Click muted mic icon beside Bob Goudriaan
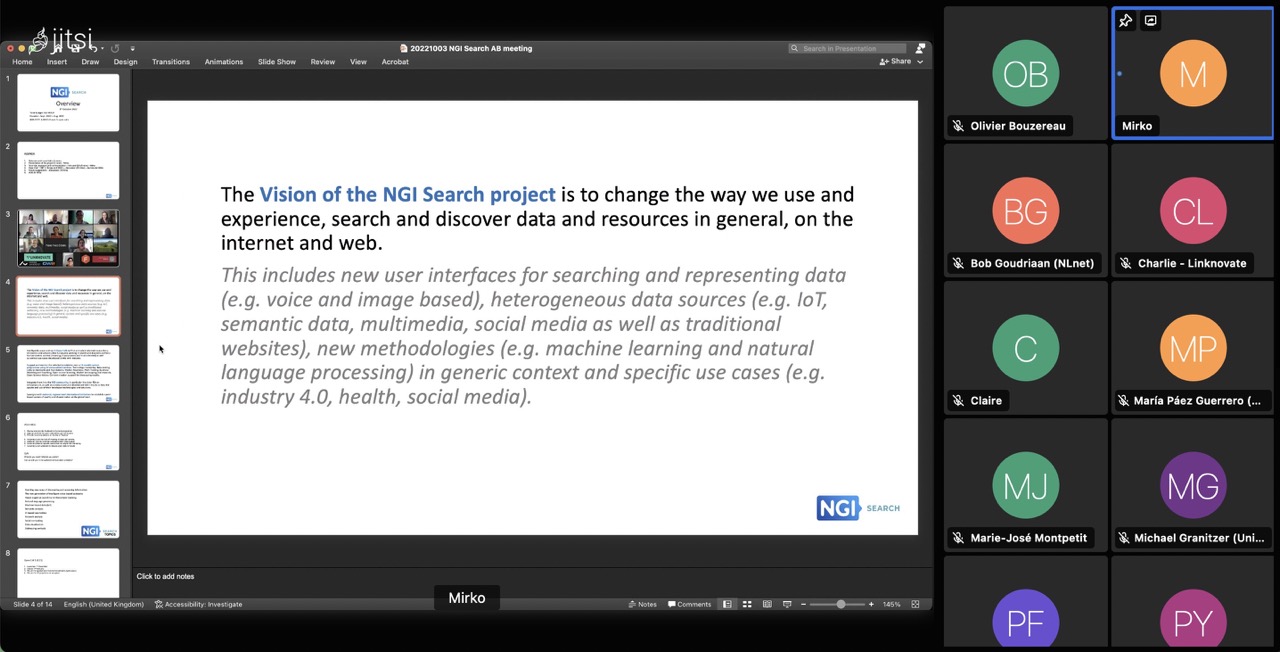 click(958, 263)
